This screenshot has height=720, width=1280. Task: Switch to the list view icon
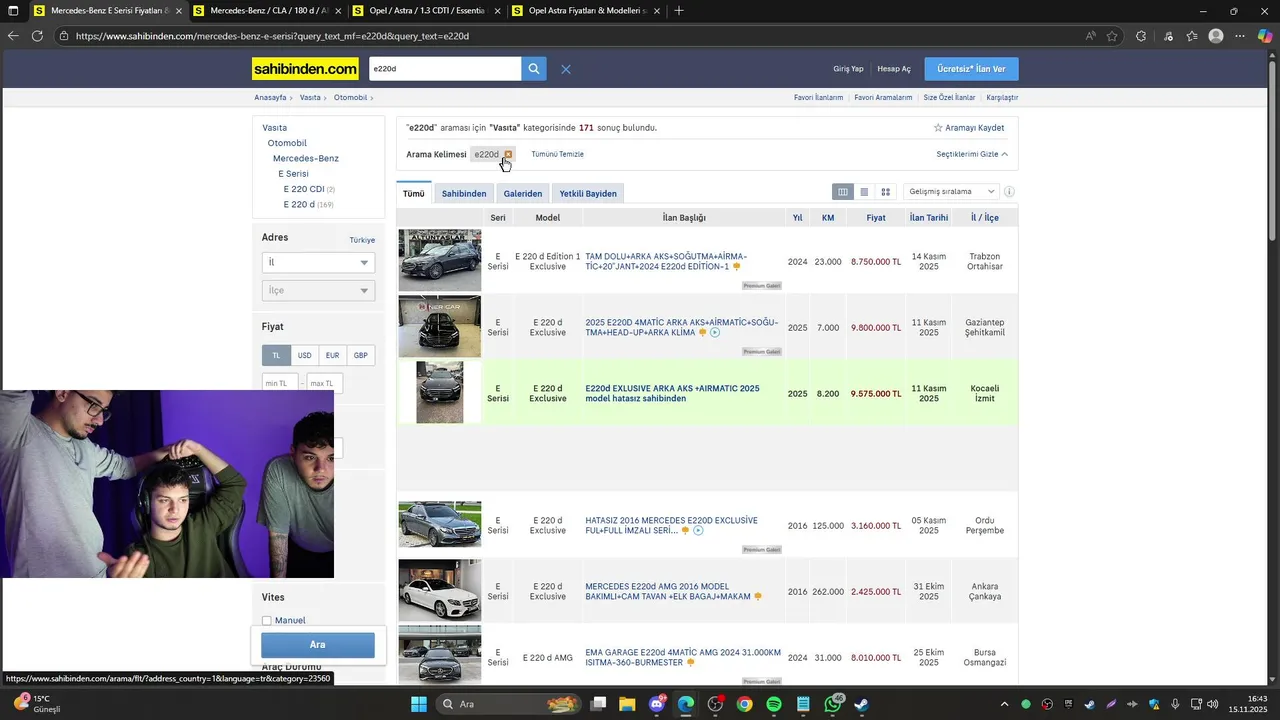864,192
